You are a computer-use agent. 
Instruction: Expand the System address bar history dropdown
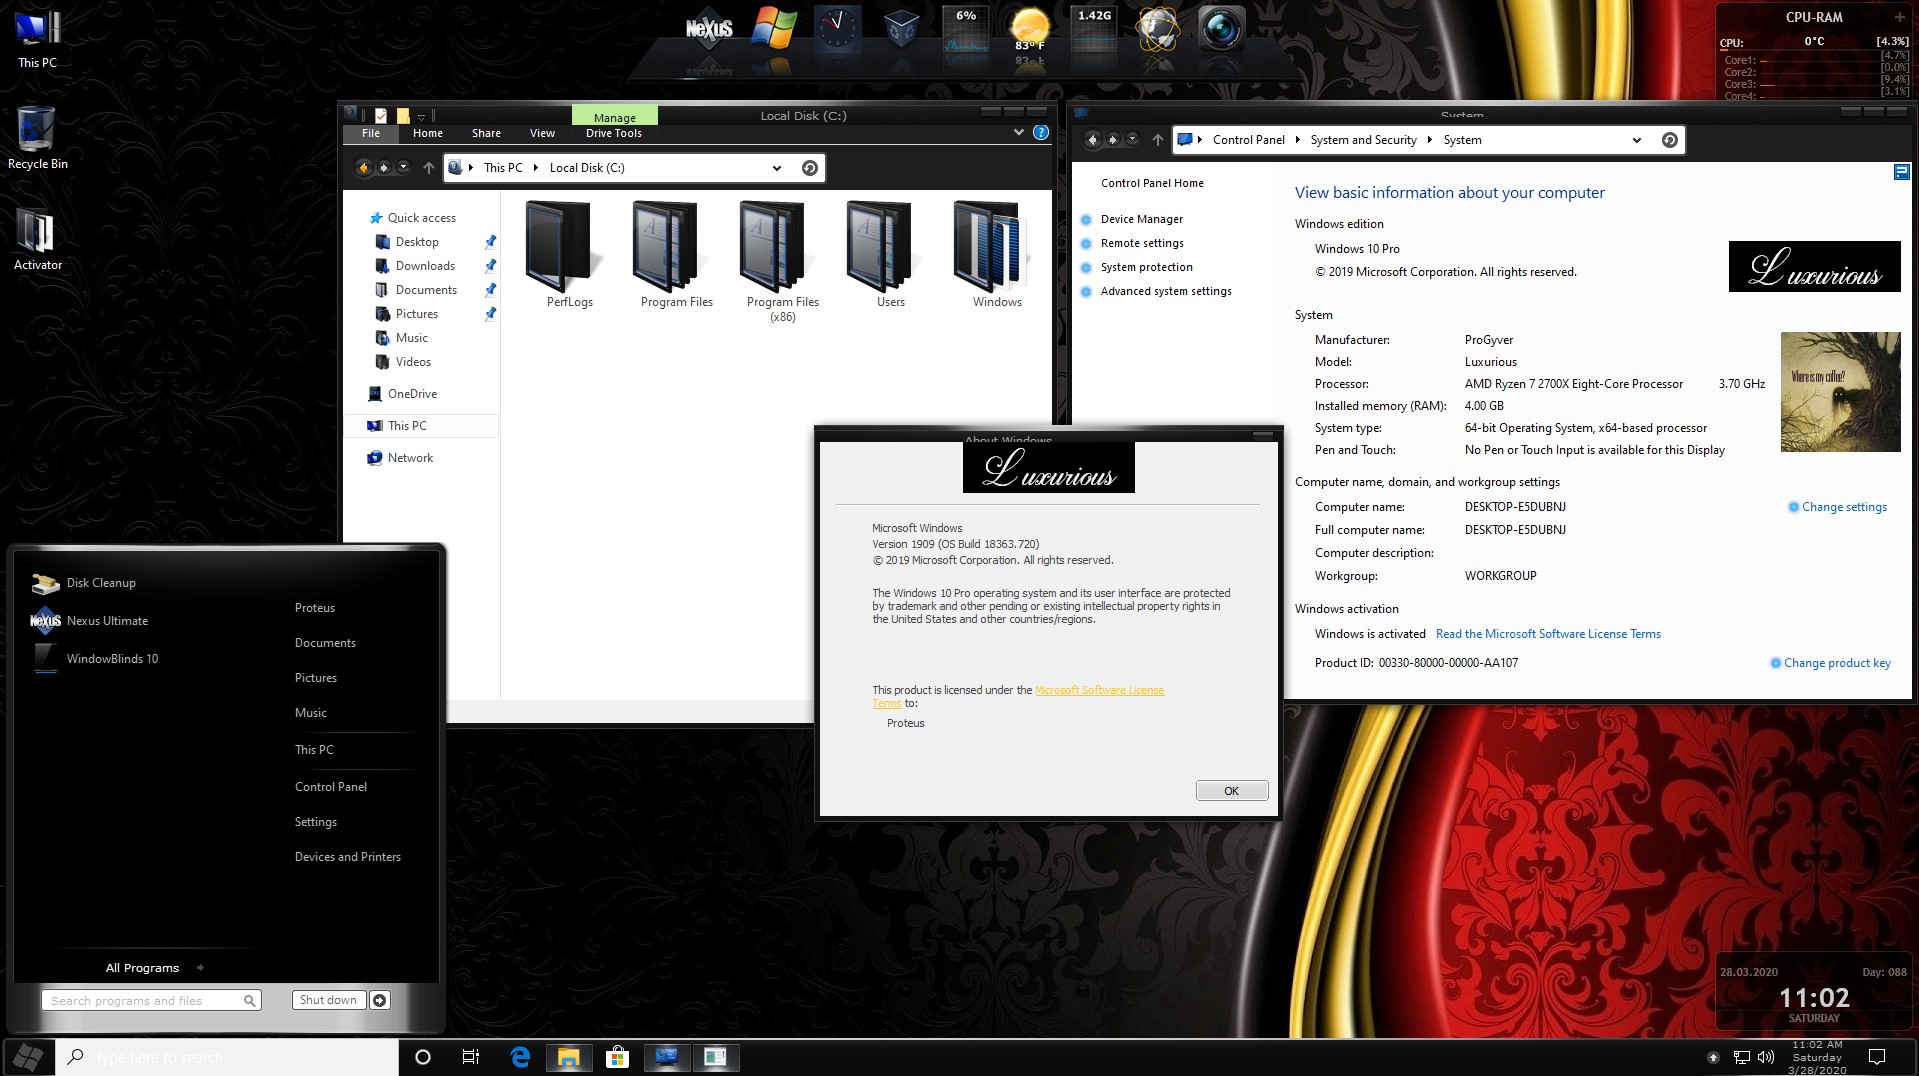pyautogui.click(x=1637, y=140)
